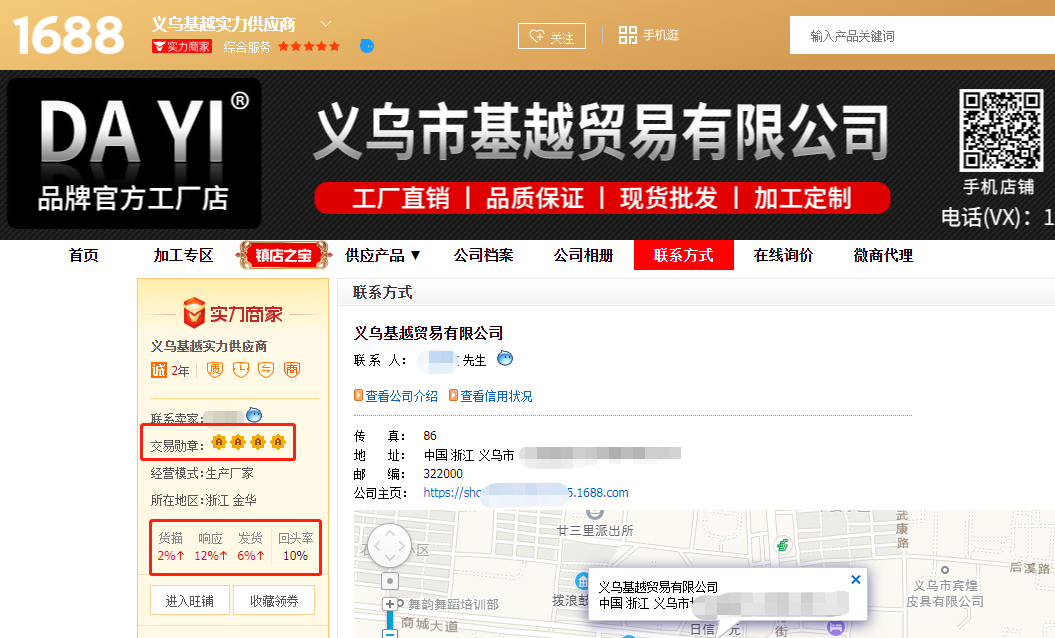This screenshot has width=1055, height=638.
Task: Close the map address info popup
Action: pyautogui.click(x=856, y=579)
